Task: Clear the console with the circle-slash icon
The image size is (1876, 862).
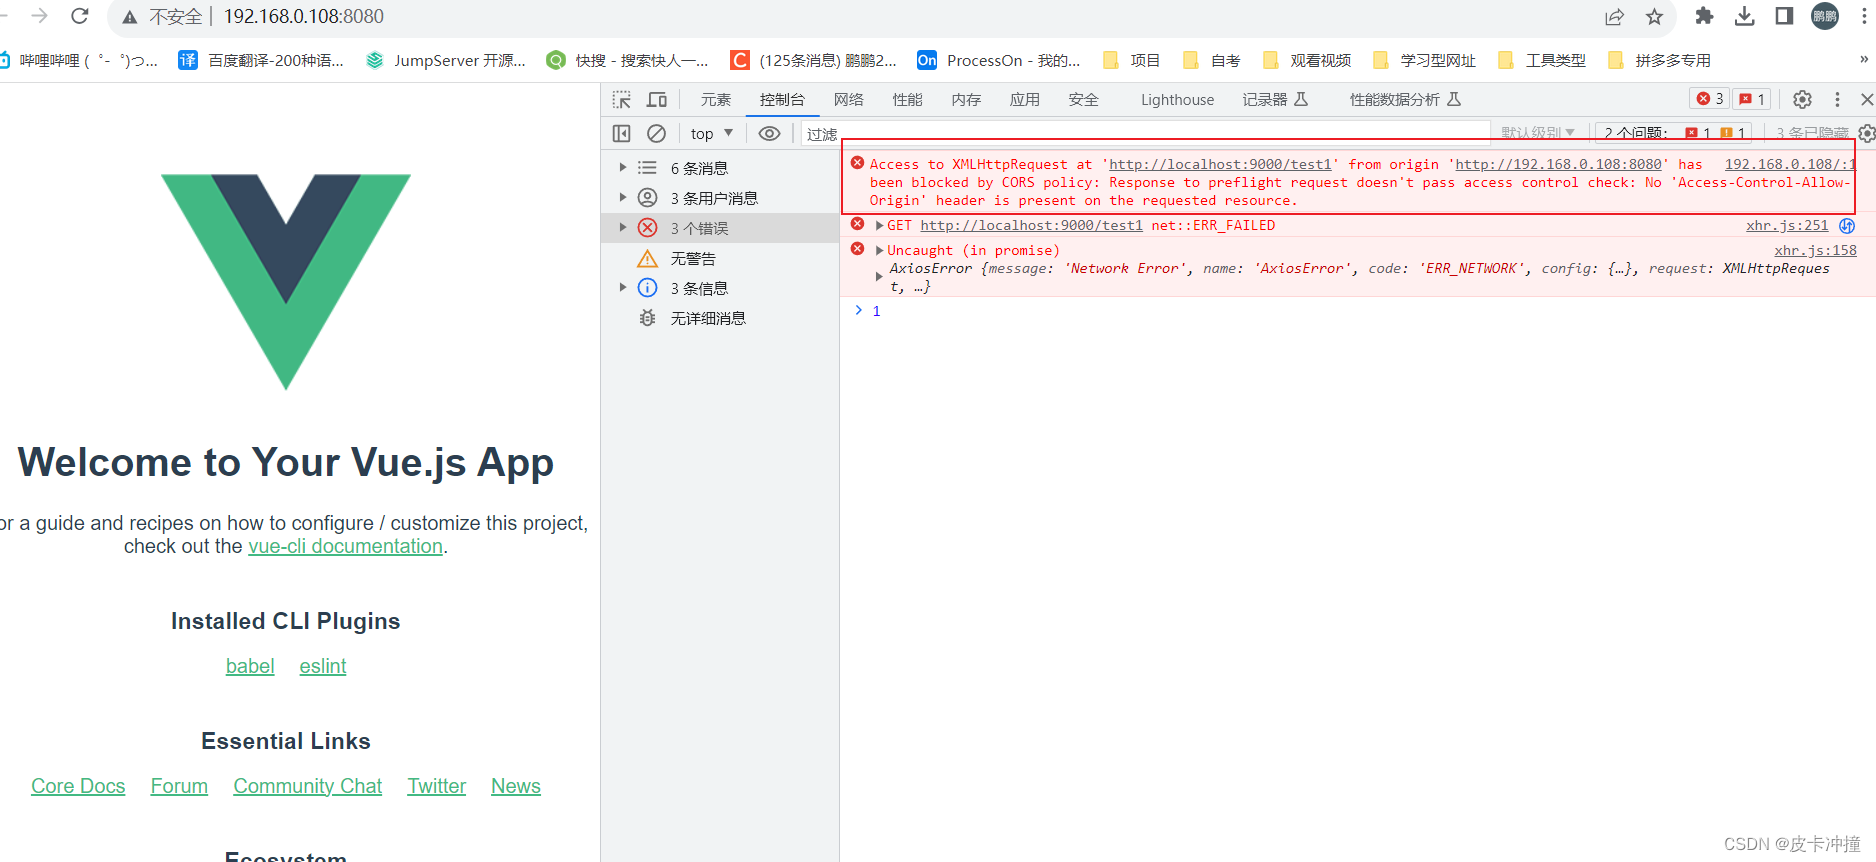Action: [x=656, y=133]
